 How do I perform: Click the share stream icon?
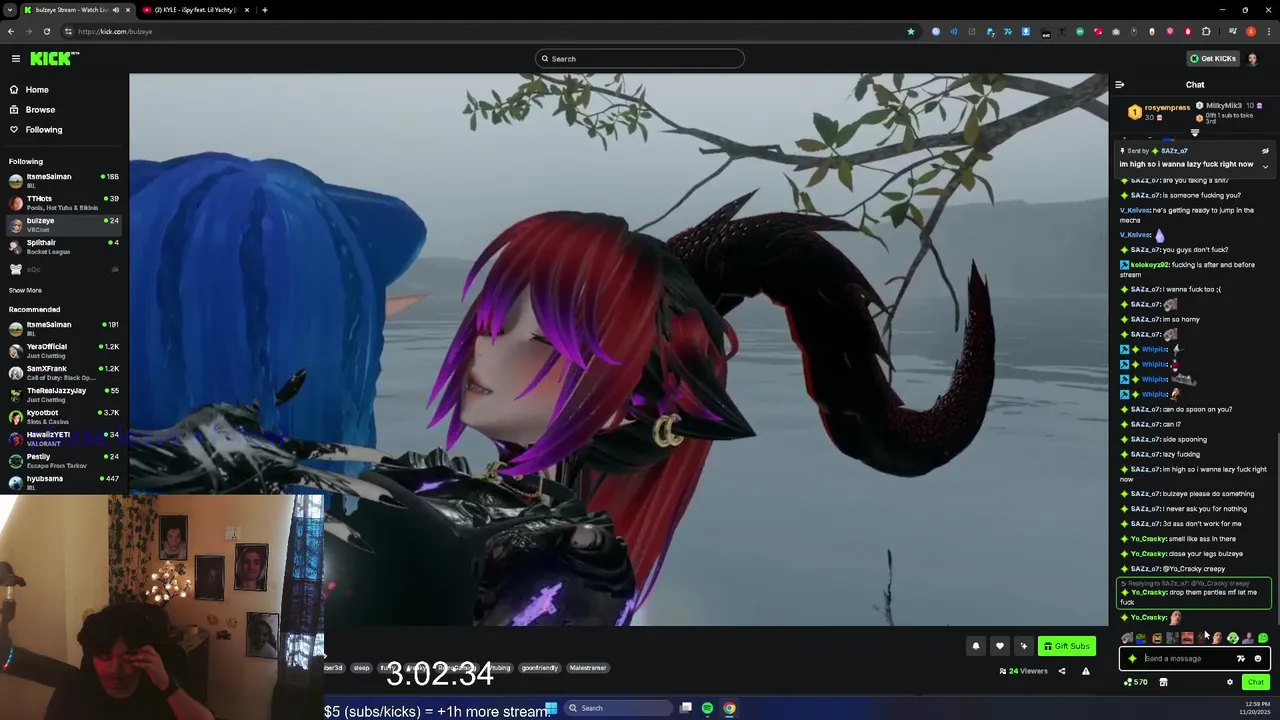1062,671
